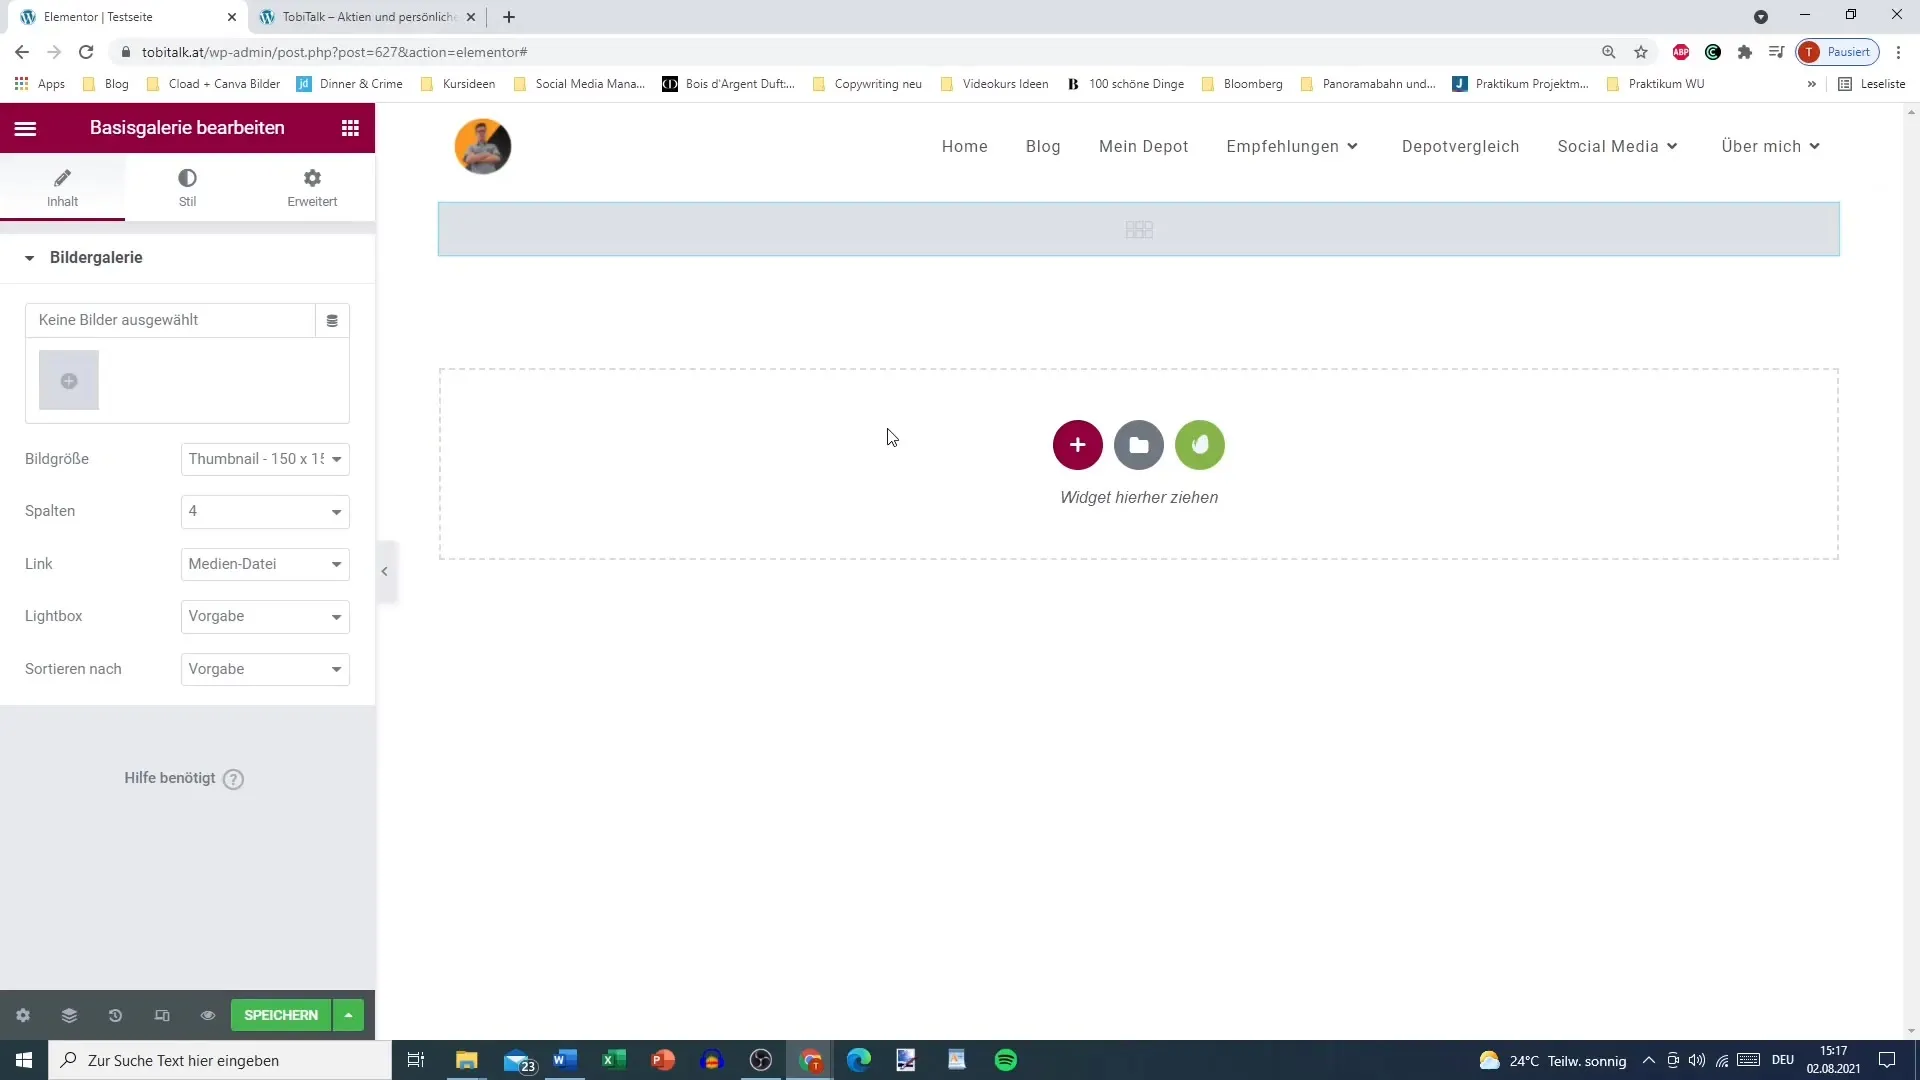Screen dimensions: 1920x1080
Task: Open the widgets grid panel icon
Action: pyautogui.click(x=350, y=128)
